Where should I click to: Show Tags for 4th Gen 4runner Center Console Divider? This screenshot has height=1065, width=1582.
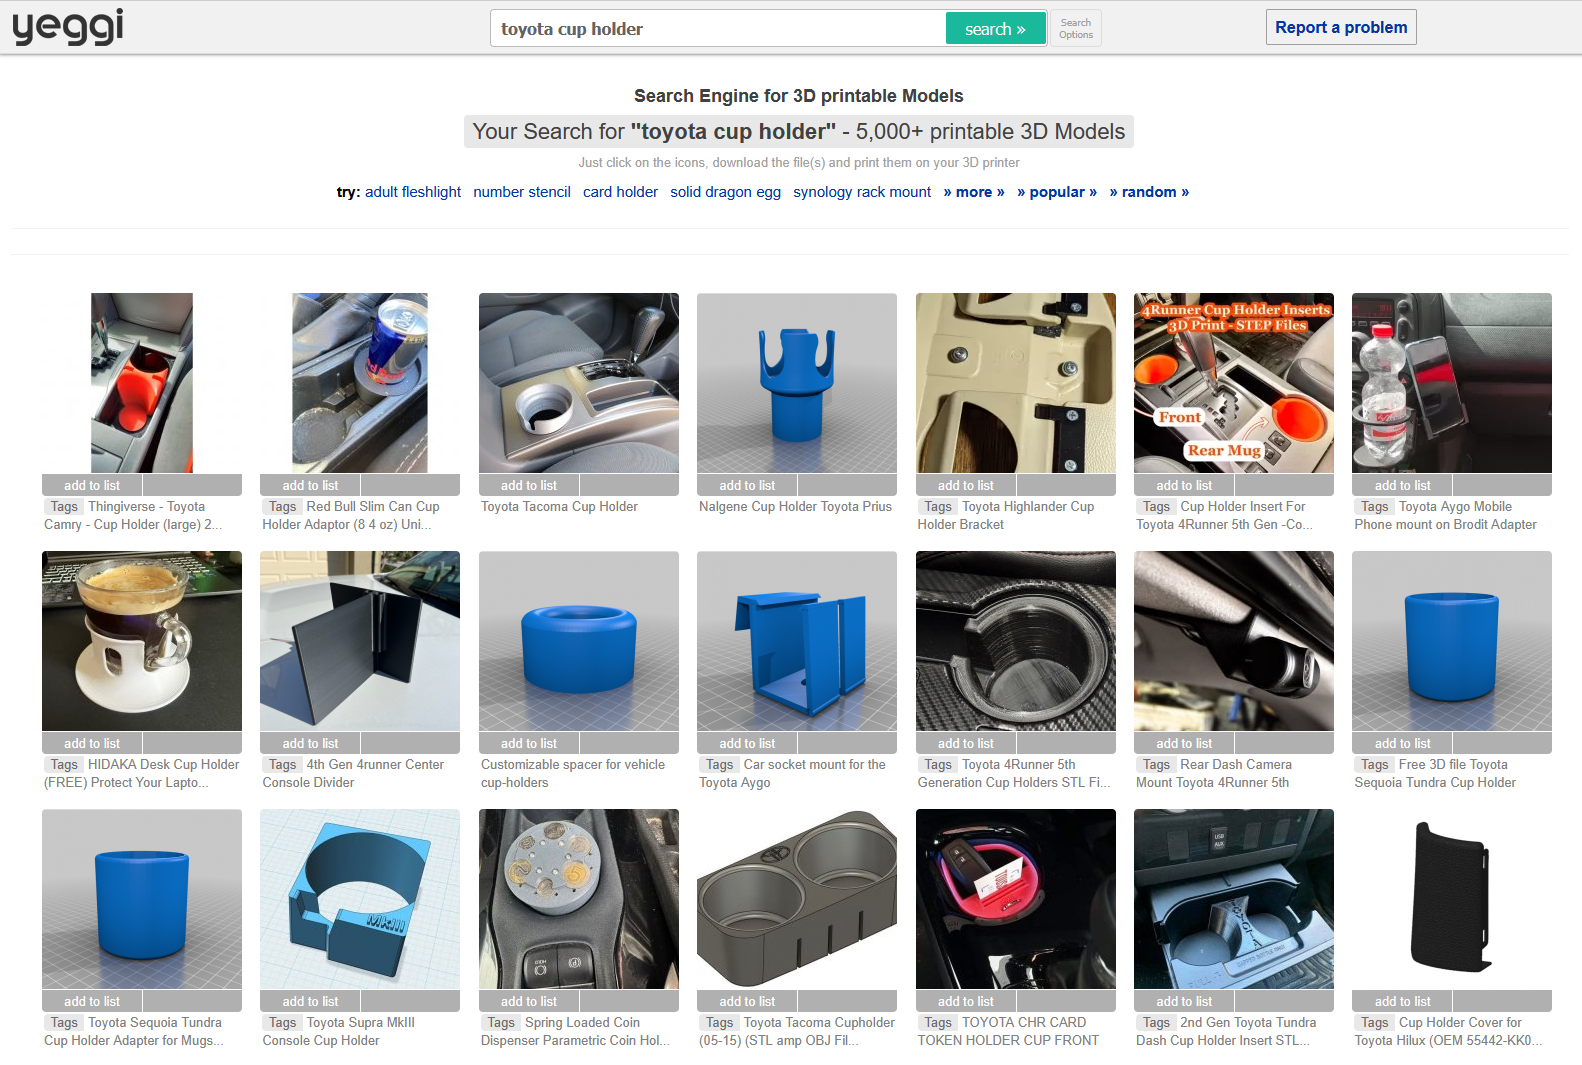click(x=283, y=765)
